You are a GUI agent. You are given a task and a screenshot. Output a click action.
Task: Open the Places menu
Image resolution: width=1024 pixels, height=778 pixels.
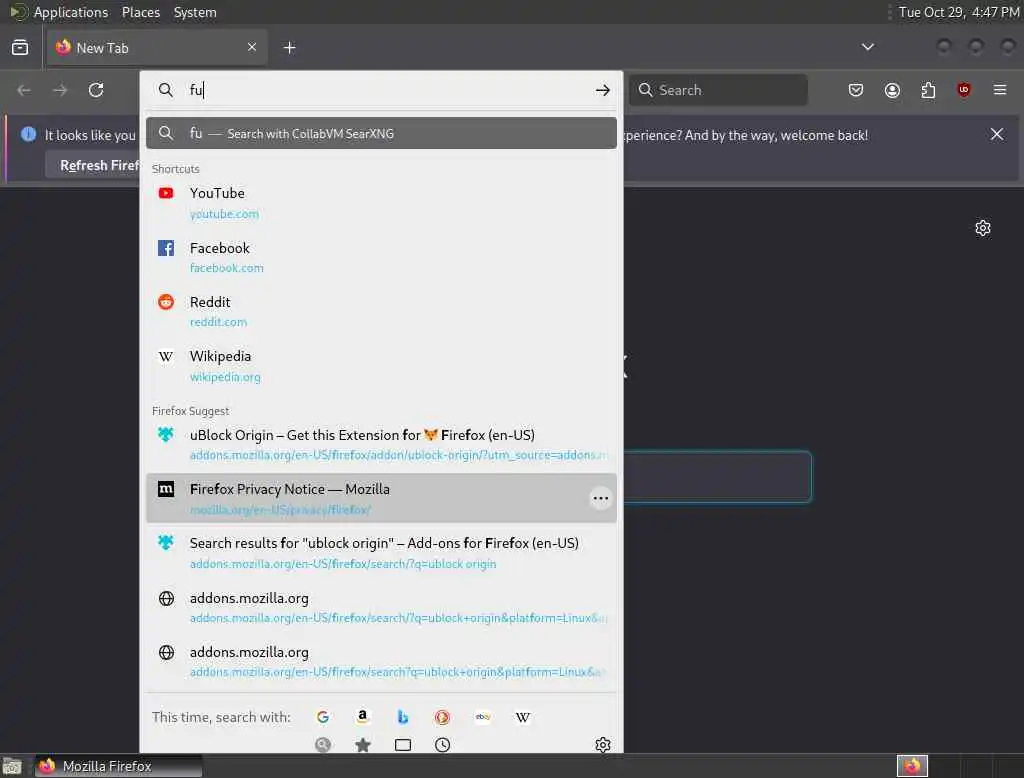[140, 12]
